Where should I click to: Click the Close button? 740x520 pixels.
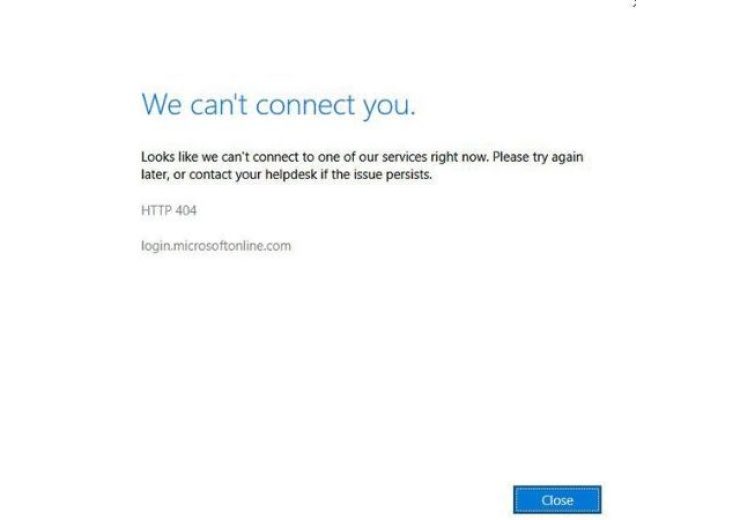pyautogui.click(x=557, y=500)
